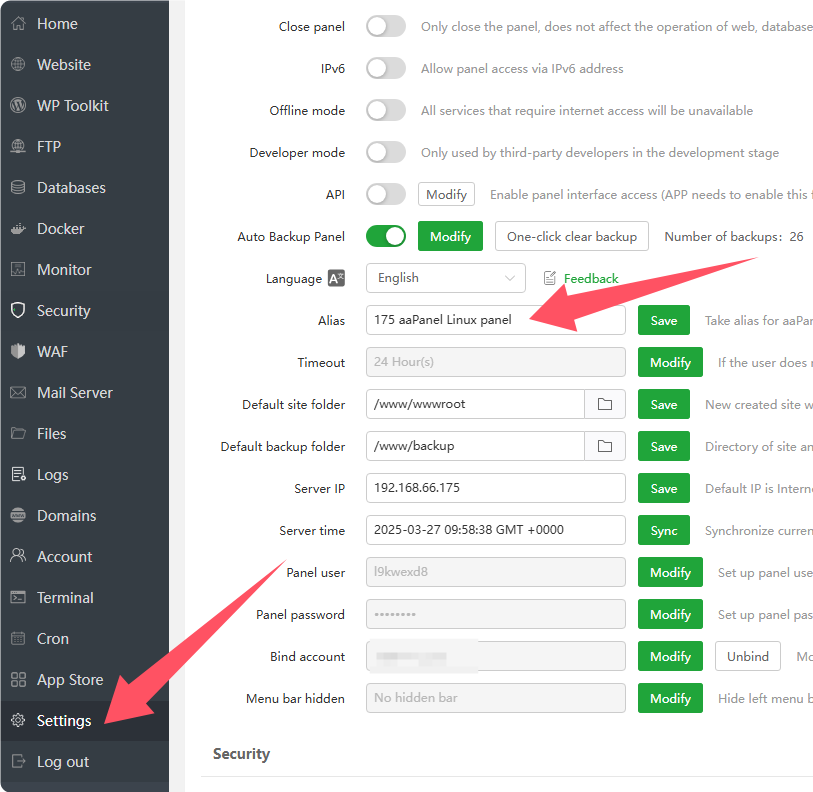The image size is (813, 792).
Task: Click the Databases stack icon
Action: [x=18, y=187]
